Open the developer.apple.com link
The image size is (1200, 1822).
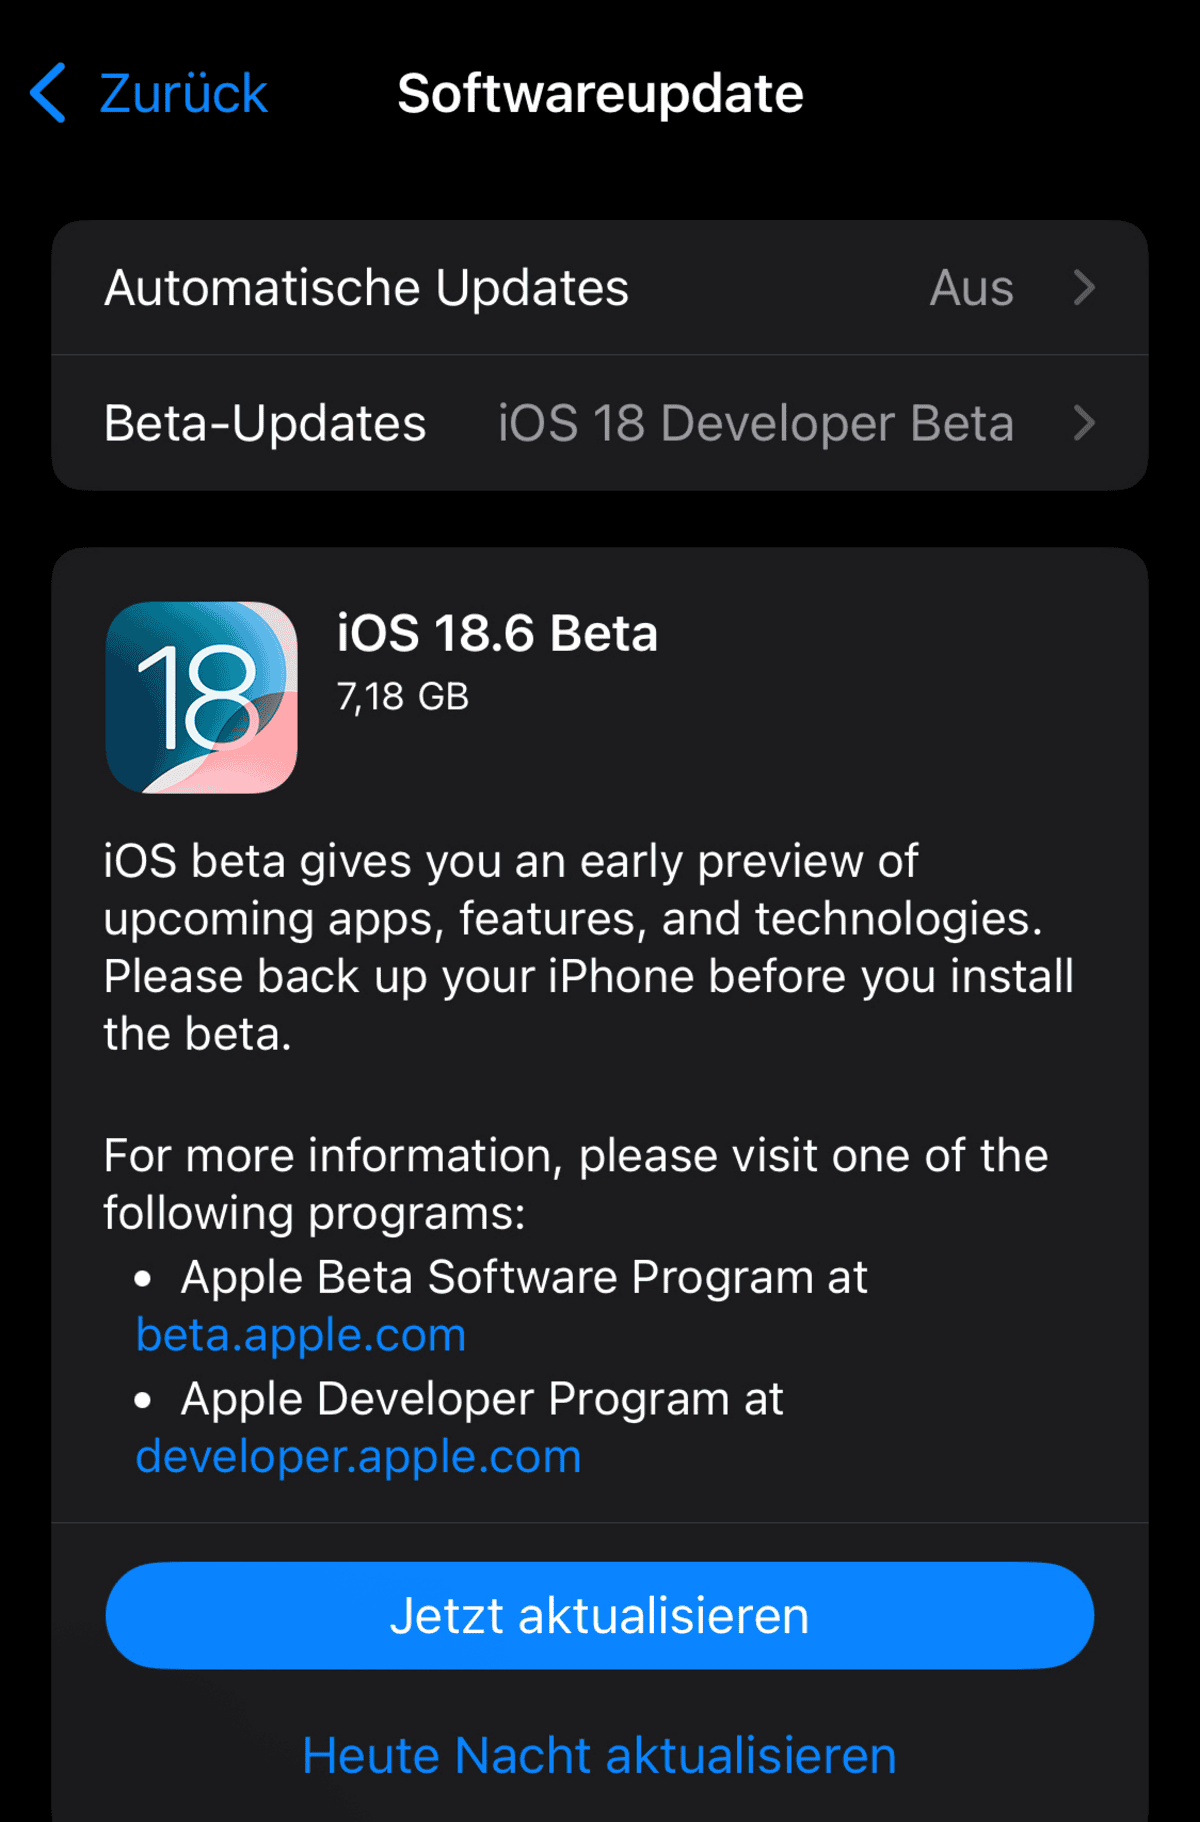tap(358, 1457)
